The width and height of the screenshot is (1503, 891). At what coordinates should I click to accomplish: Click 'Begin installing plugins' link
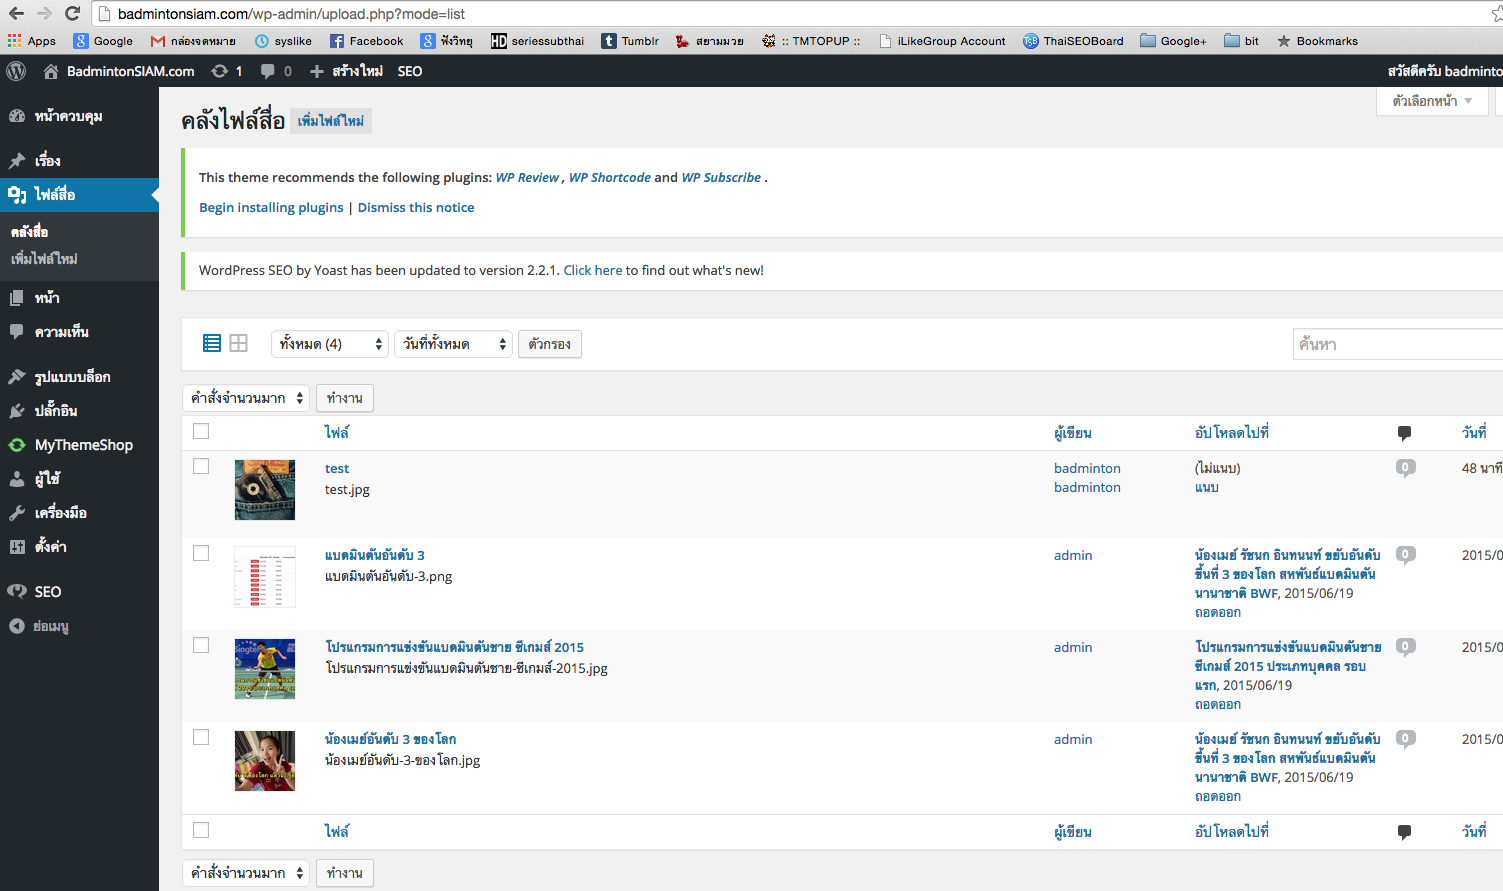click(x=271, y=207)
